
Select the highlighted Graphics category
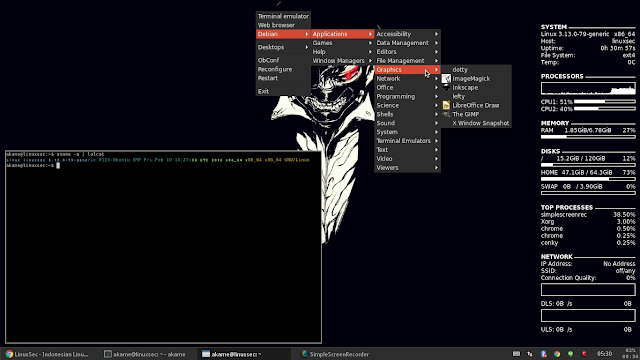click(407, 69)
